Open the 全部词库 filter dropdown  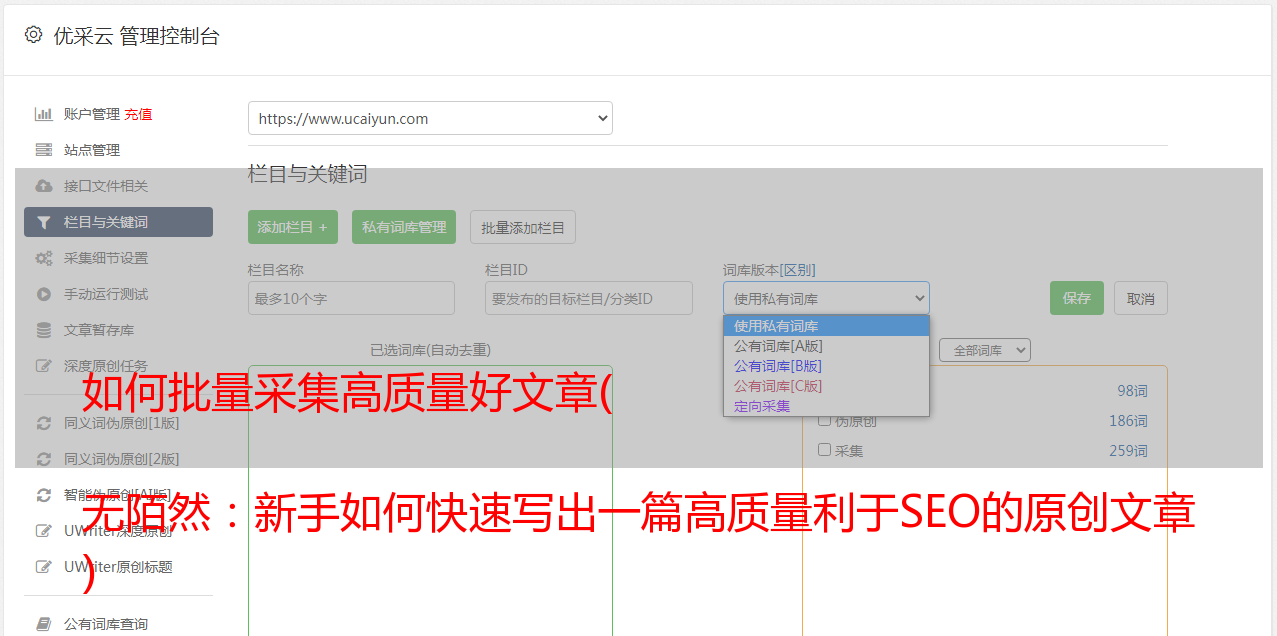coord(984,351)
